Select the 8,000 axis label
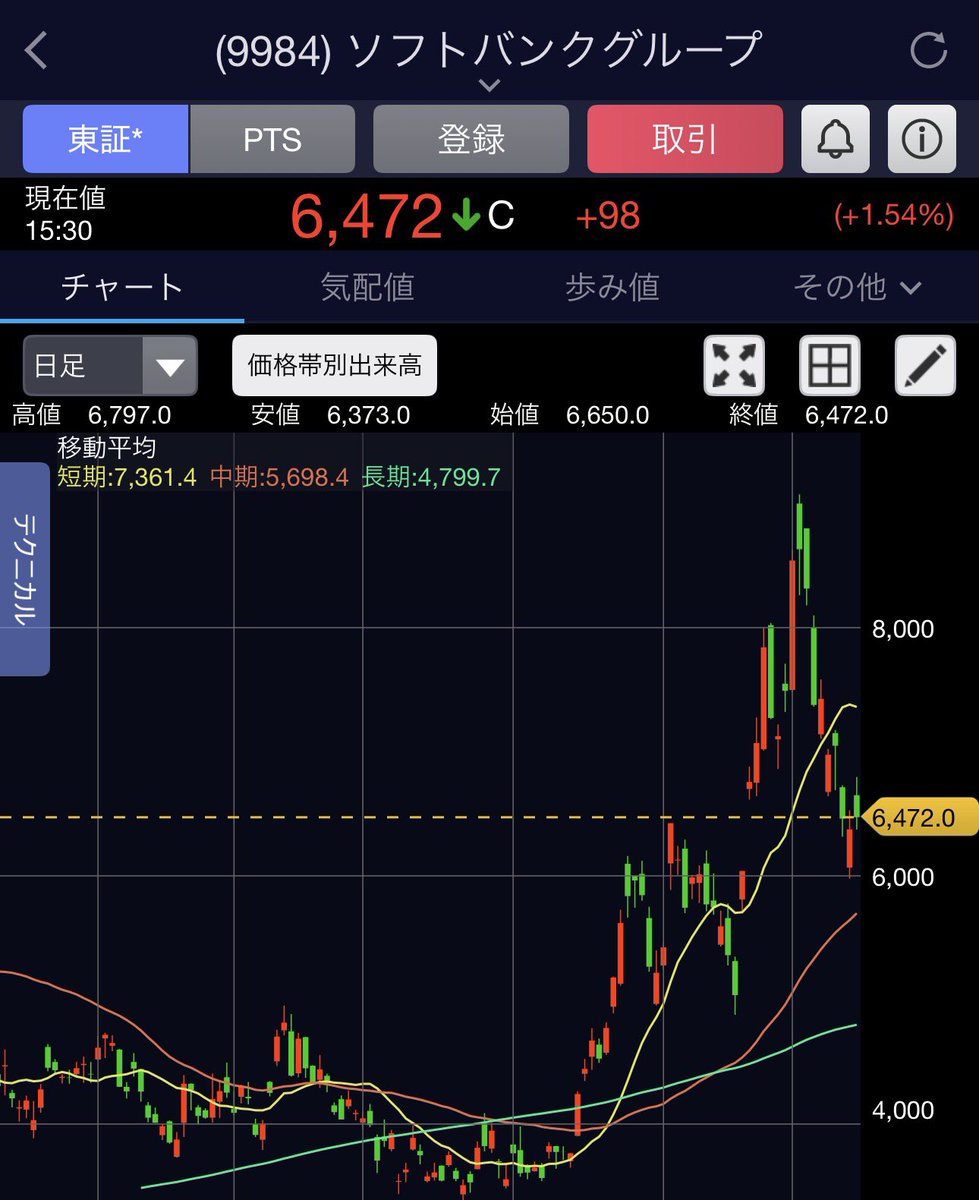Image resolution: width=979 pixels, height=1200 pixels. coord(902,629)
